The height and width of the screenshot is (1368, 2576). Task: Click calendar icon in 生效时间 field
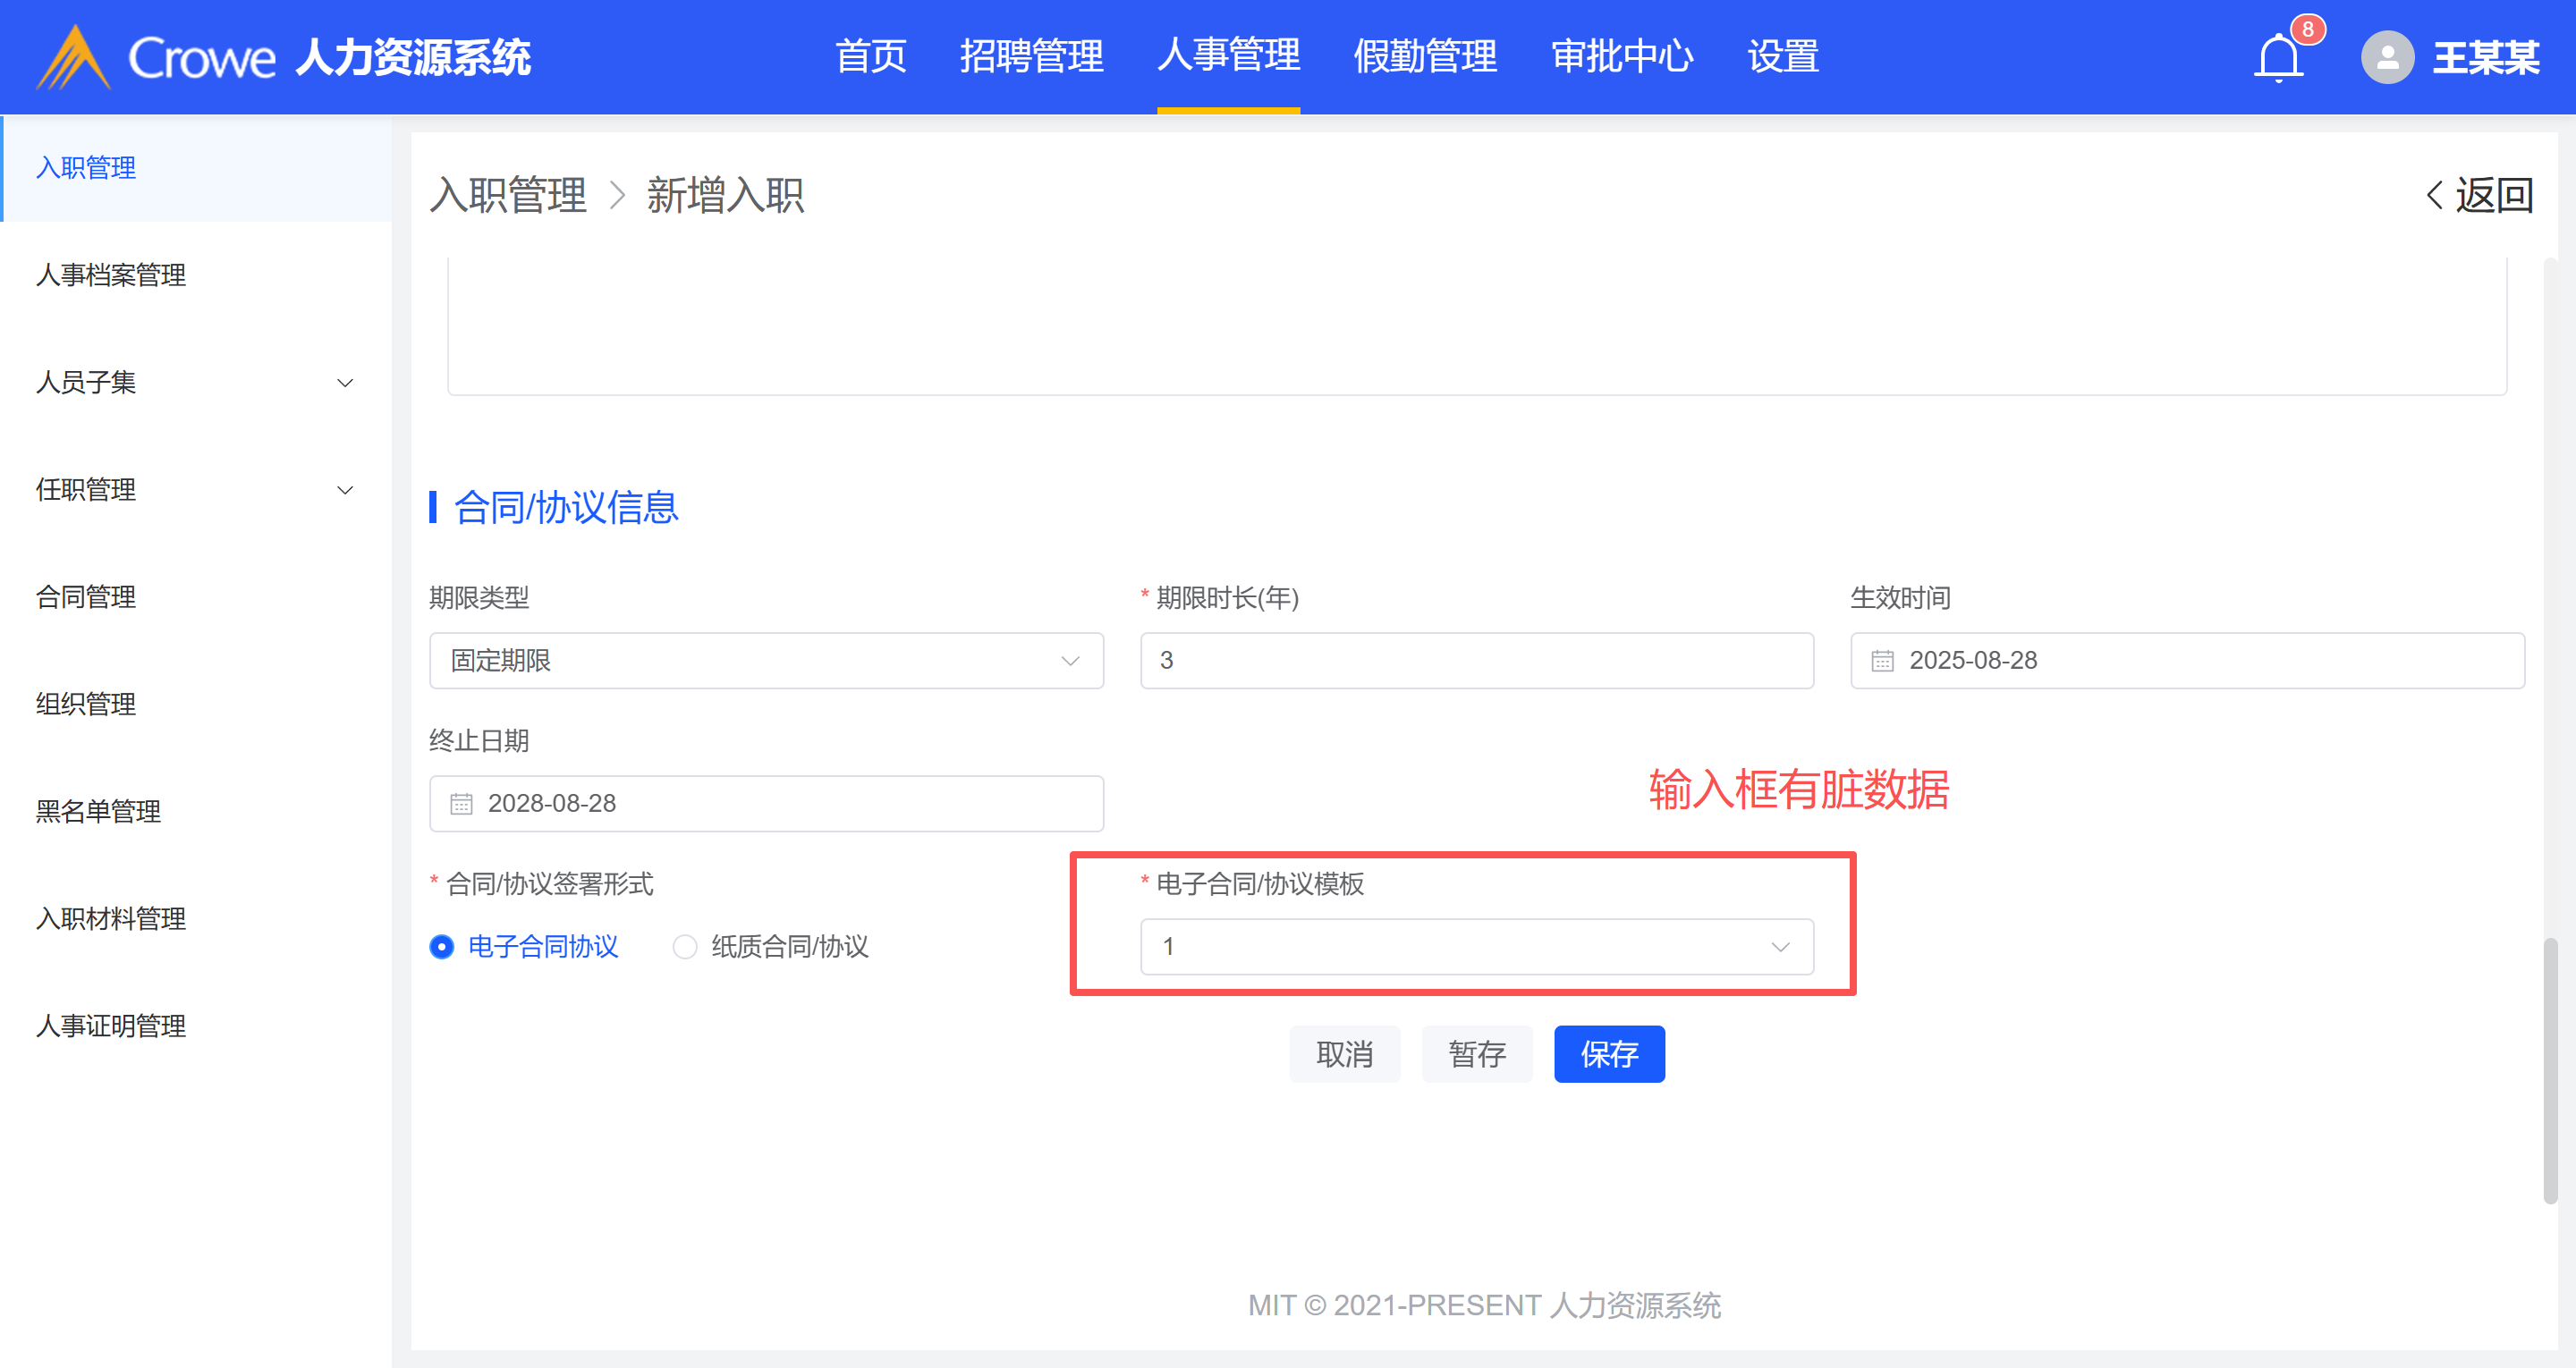1882,661
